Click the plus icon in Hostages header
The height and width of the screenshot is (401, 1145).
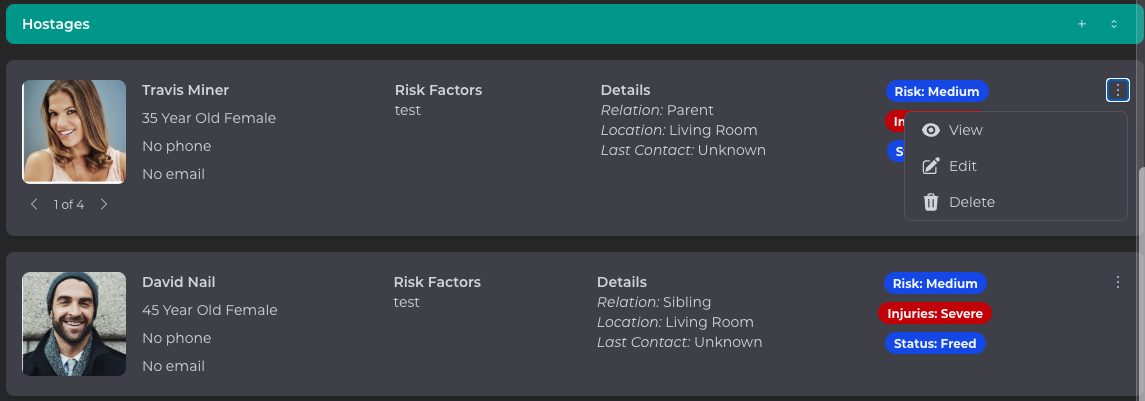1082,24
